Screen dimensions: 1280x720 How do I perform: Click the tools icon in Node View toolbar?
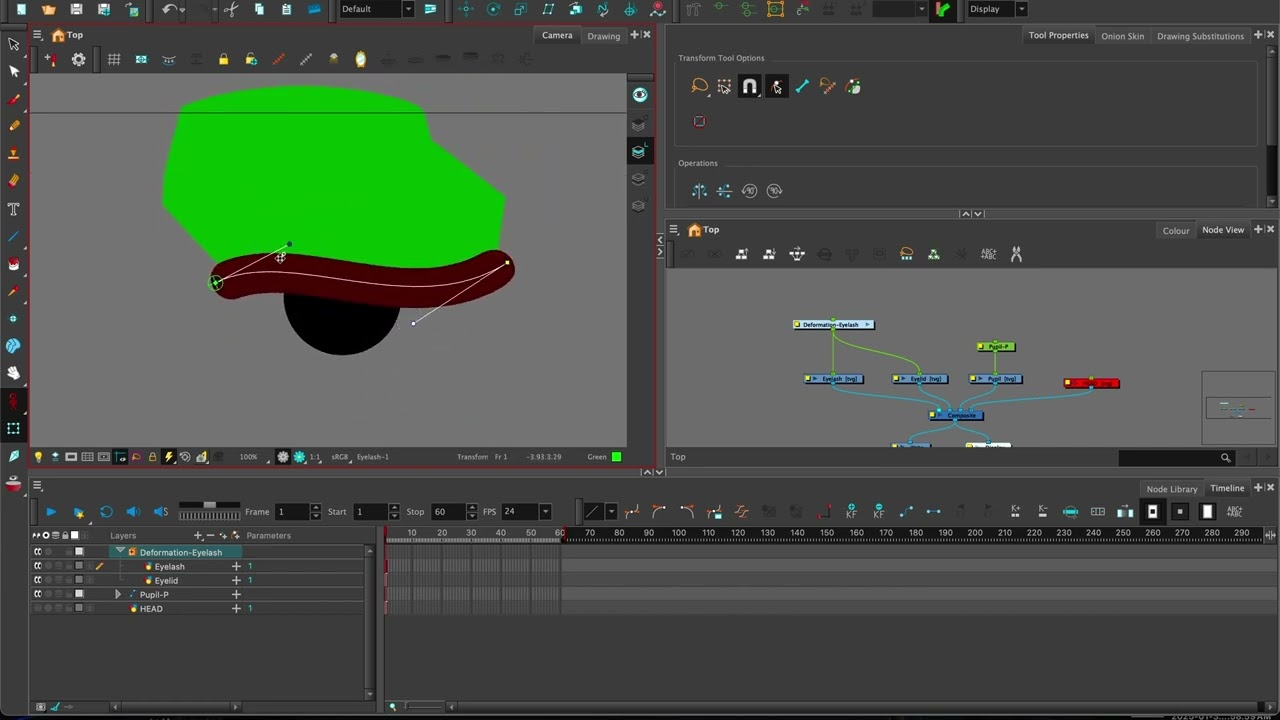coord(1016,254)
